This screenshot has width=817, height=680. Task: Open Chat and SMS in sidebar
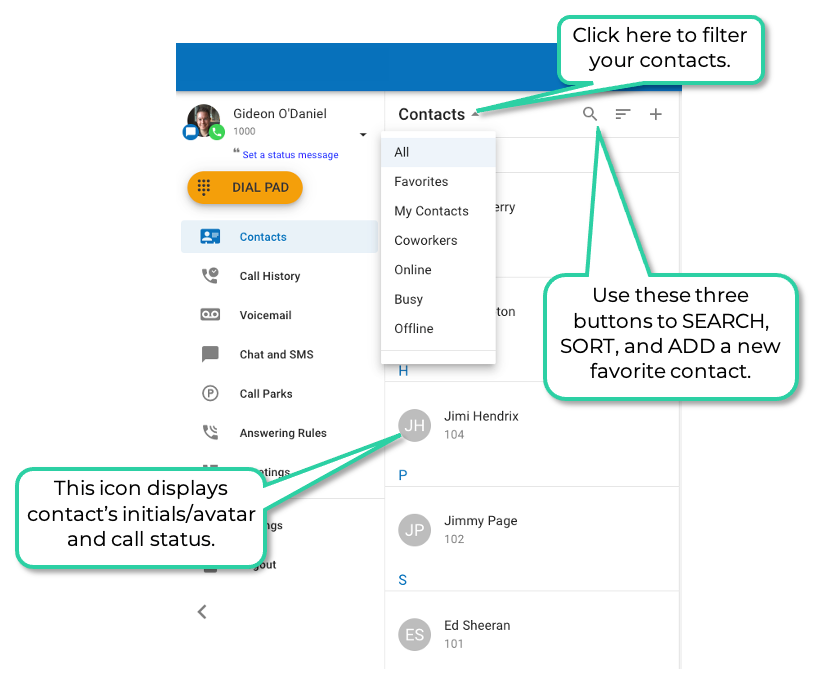276,354
